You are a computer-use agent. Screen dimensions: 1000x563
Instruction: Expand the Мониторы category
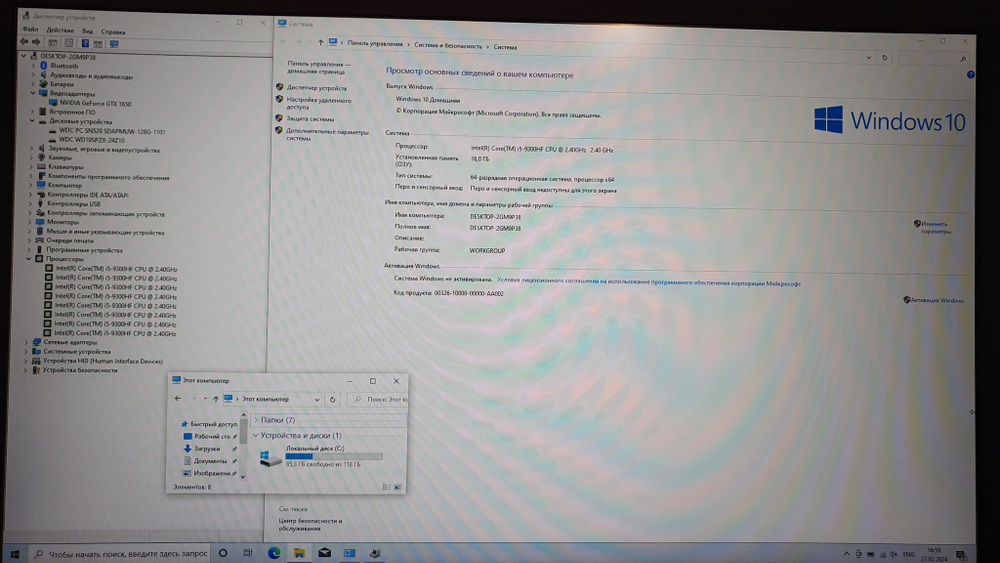tap(30, 222)
